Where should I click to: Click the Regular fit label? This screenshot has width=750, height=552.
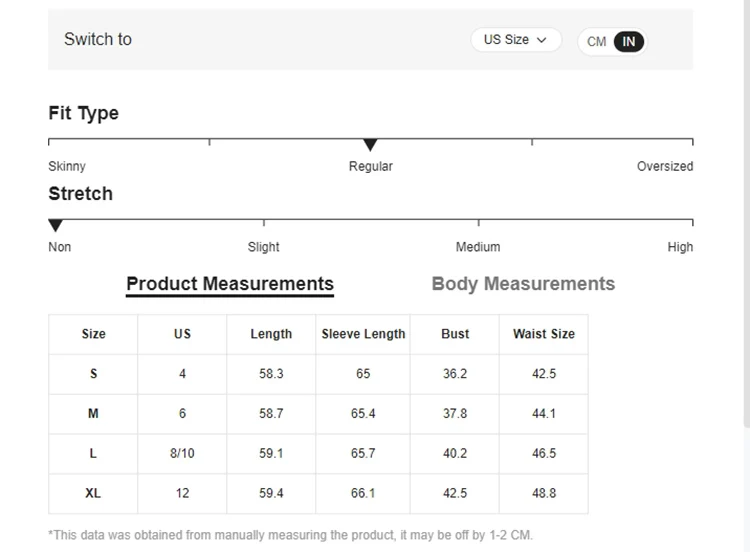point(370,167)
